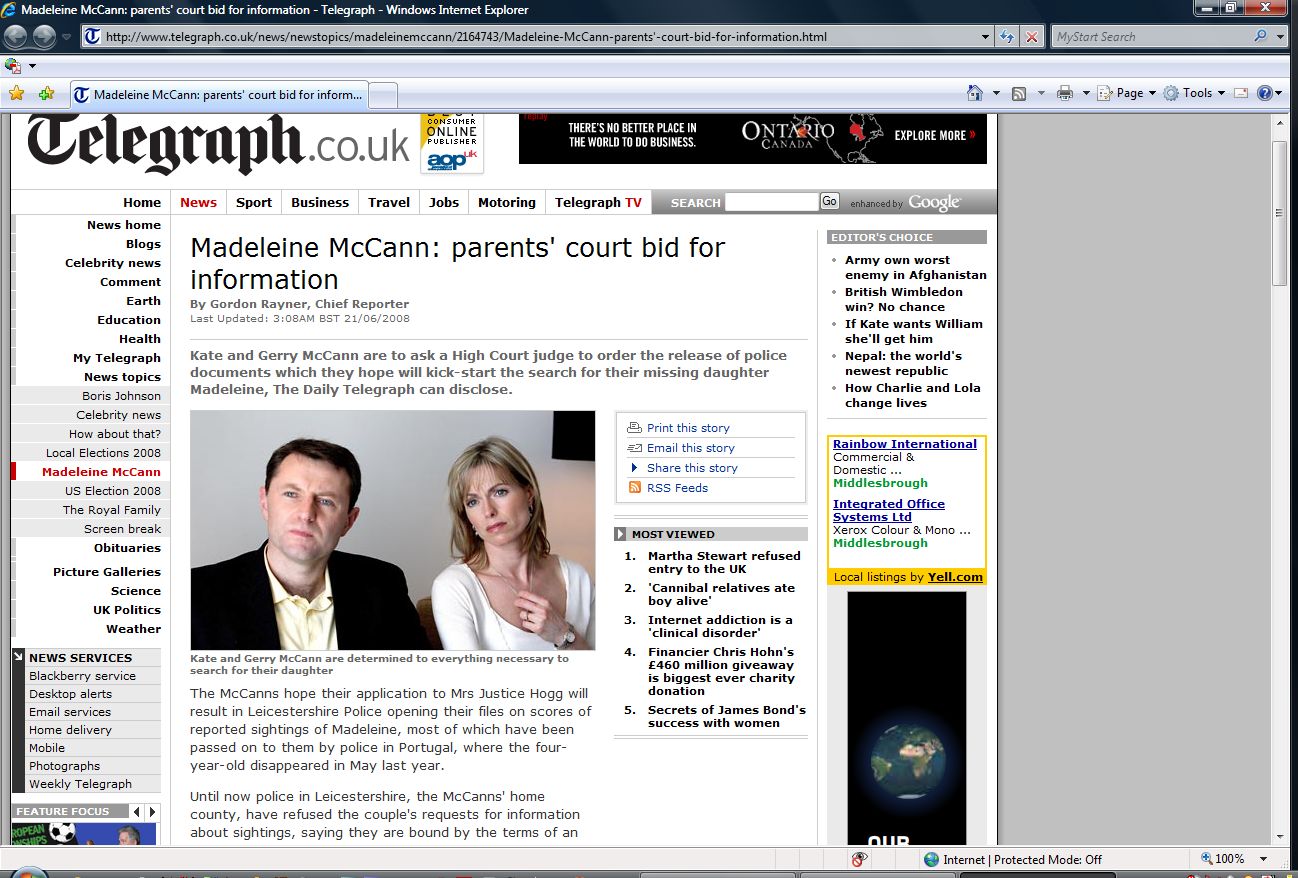Click the search magnifier icon in MyStart box
1298x878 pixels.
[x=1261, y=37]
